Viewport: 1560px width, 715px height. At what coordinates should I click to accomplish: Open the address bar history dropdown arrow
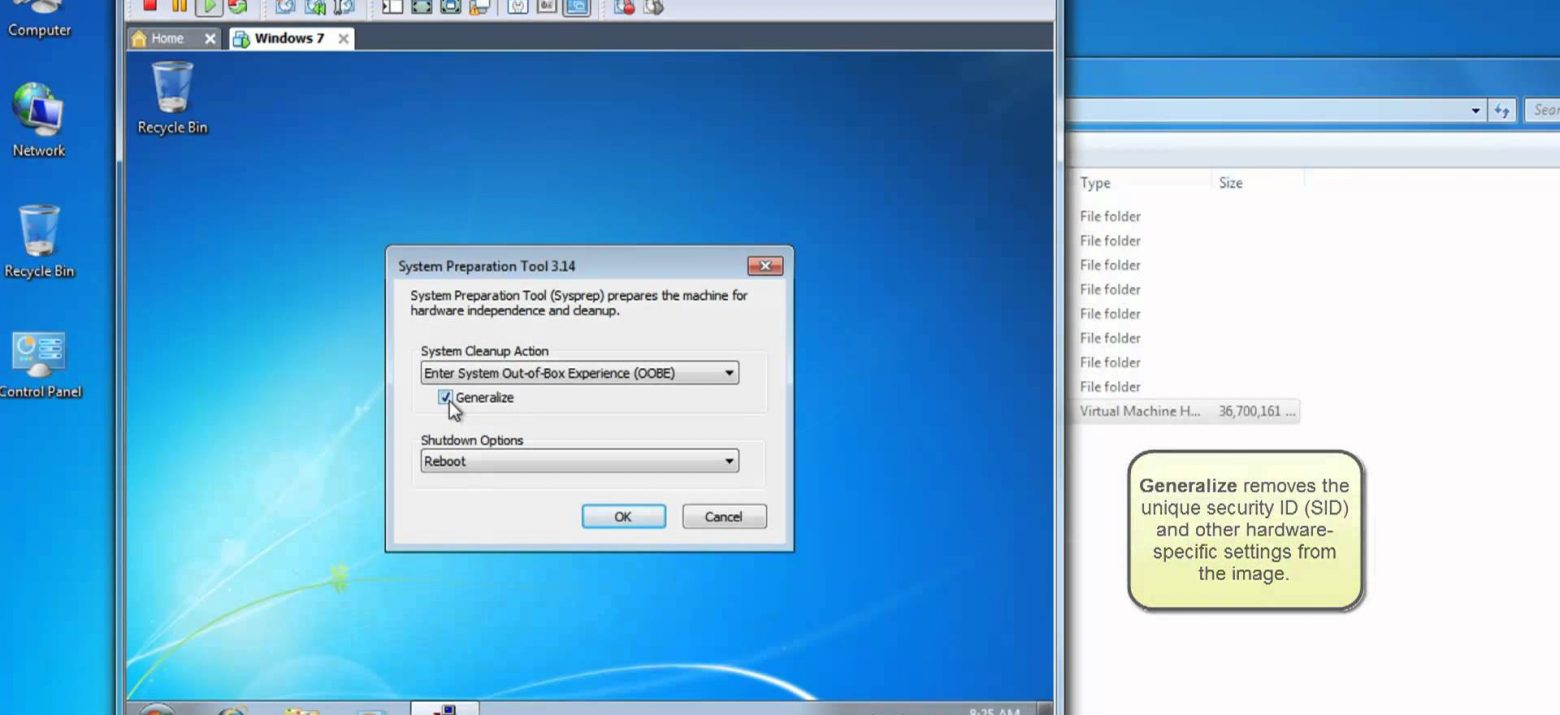coord(1476,111)
